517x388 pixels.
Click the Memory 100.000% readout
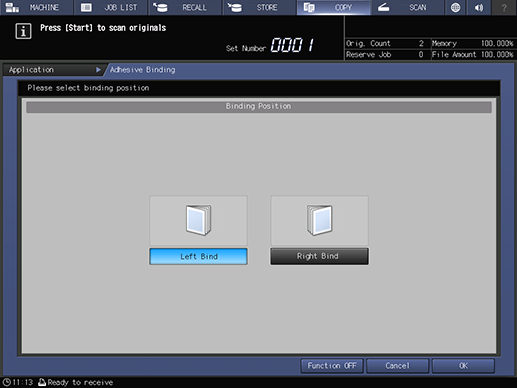pos(473,43)
